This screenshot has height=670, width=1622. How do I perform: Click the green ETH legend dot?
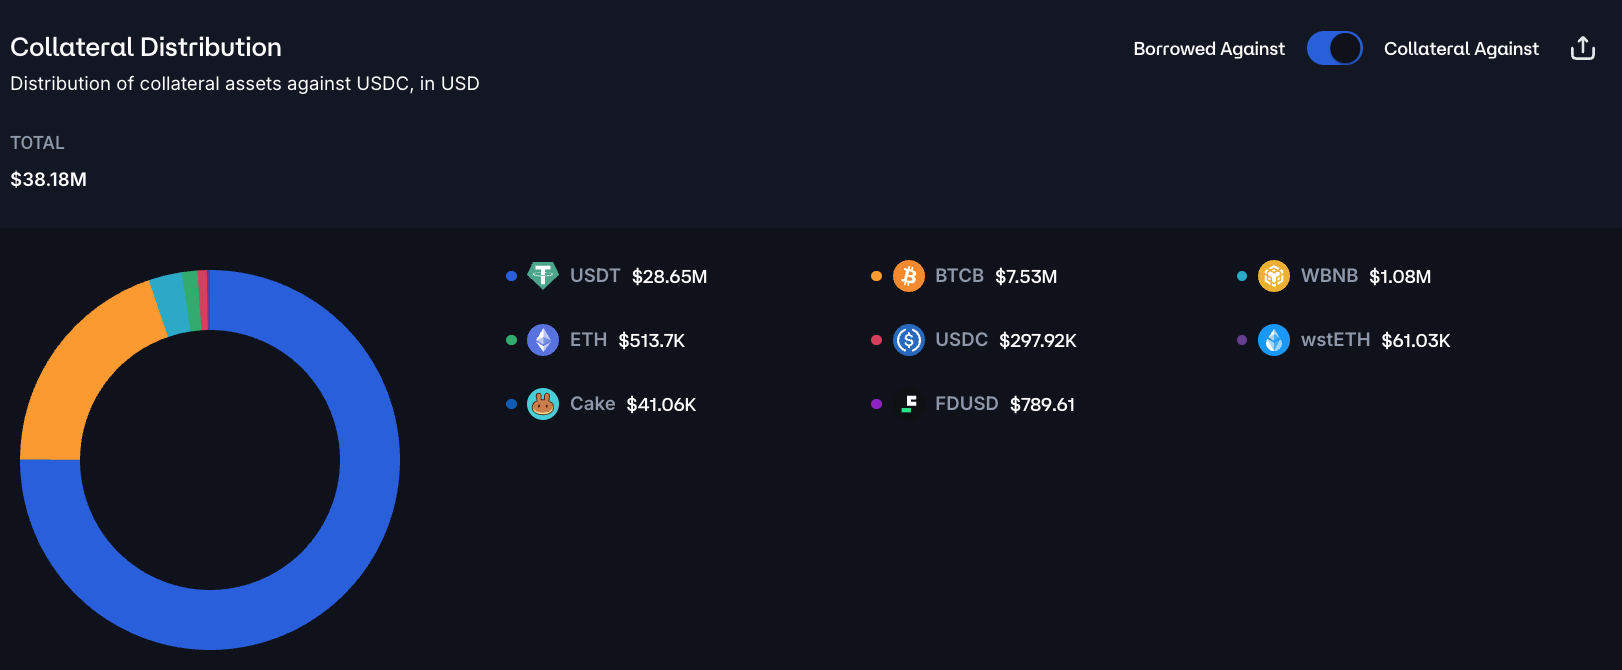click(511, 340)
